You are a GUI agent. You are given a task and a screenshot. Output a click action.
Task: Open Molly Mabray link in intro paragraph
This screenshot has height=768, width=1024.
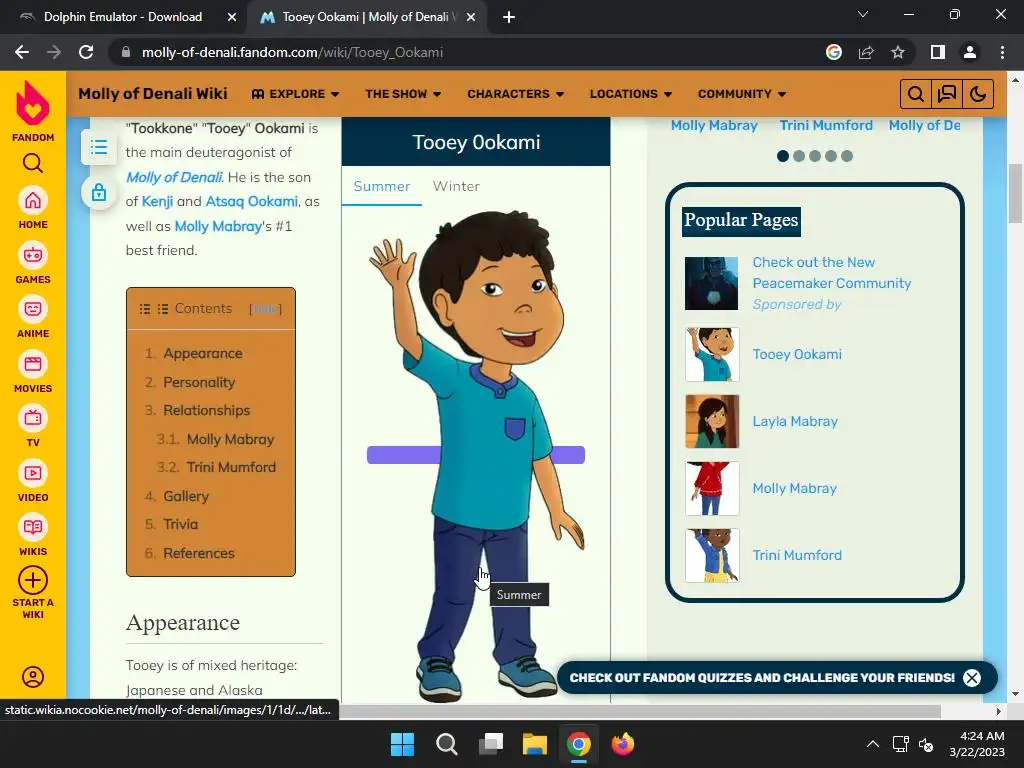pos(218,227)
